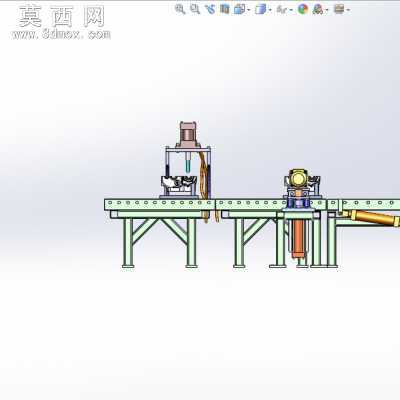Image resolution: width=400 pixels, height=400 pixels.
Task: Open Edit Appearance color ball
Action: coord(303,9)
